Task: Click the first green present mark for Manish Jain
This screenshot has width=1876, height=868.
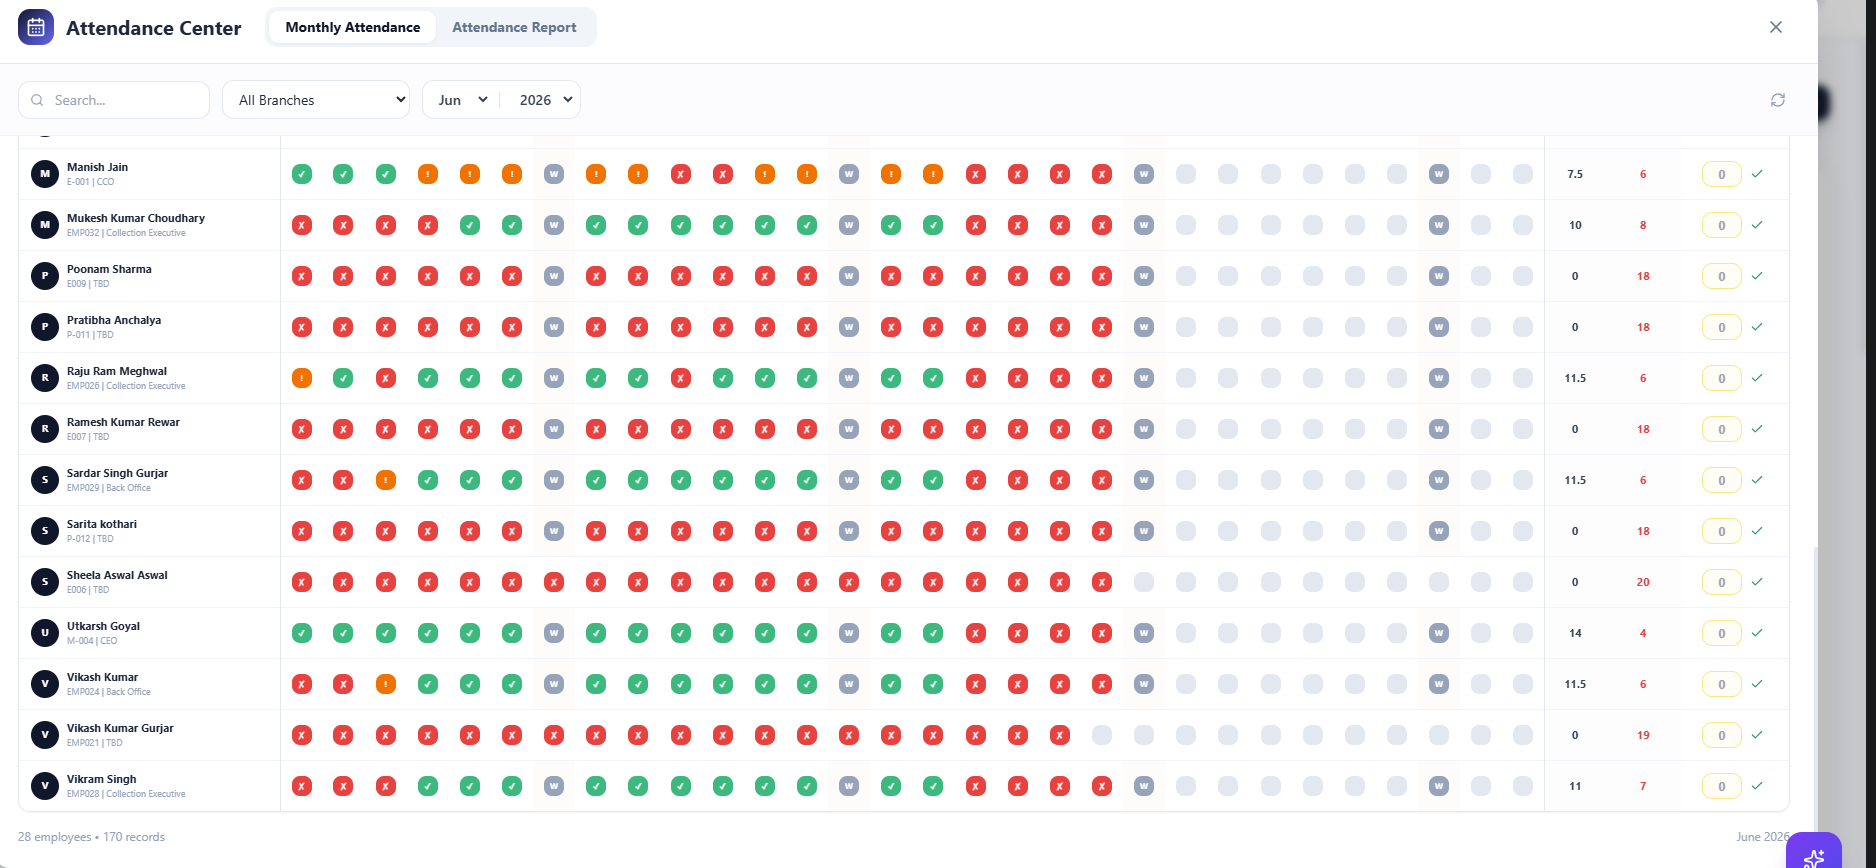Action: click(x=301, y=174)
